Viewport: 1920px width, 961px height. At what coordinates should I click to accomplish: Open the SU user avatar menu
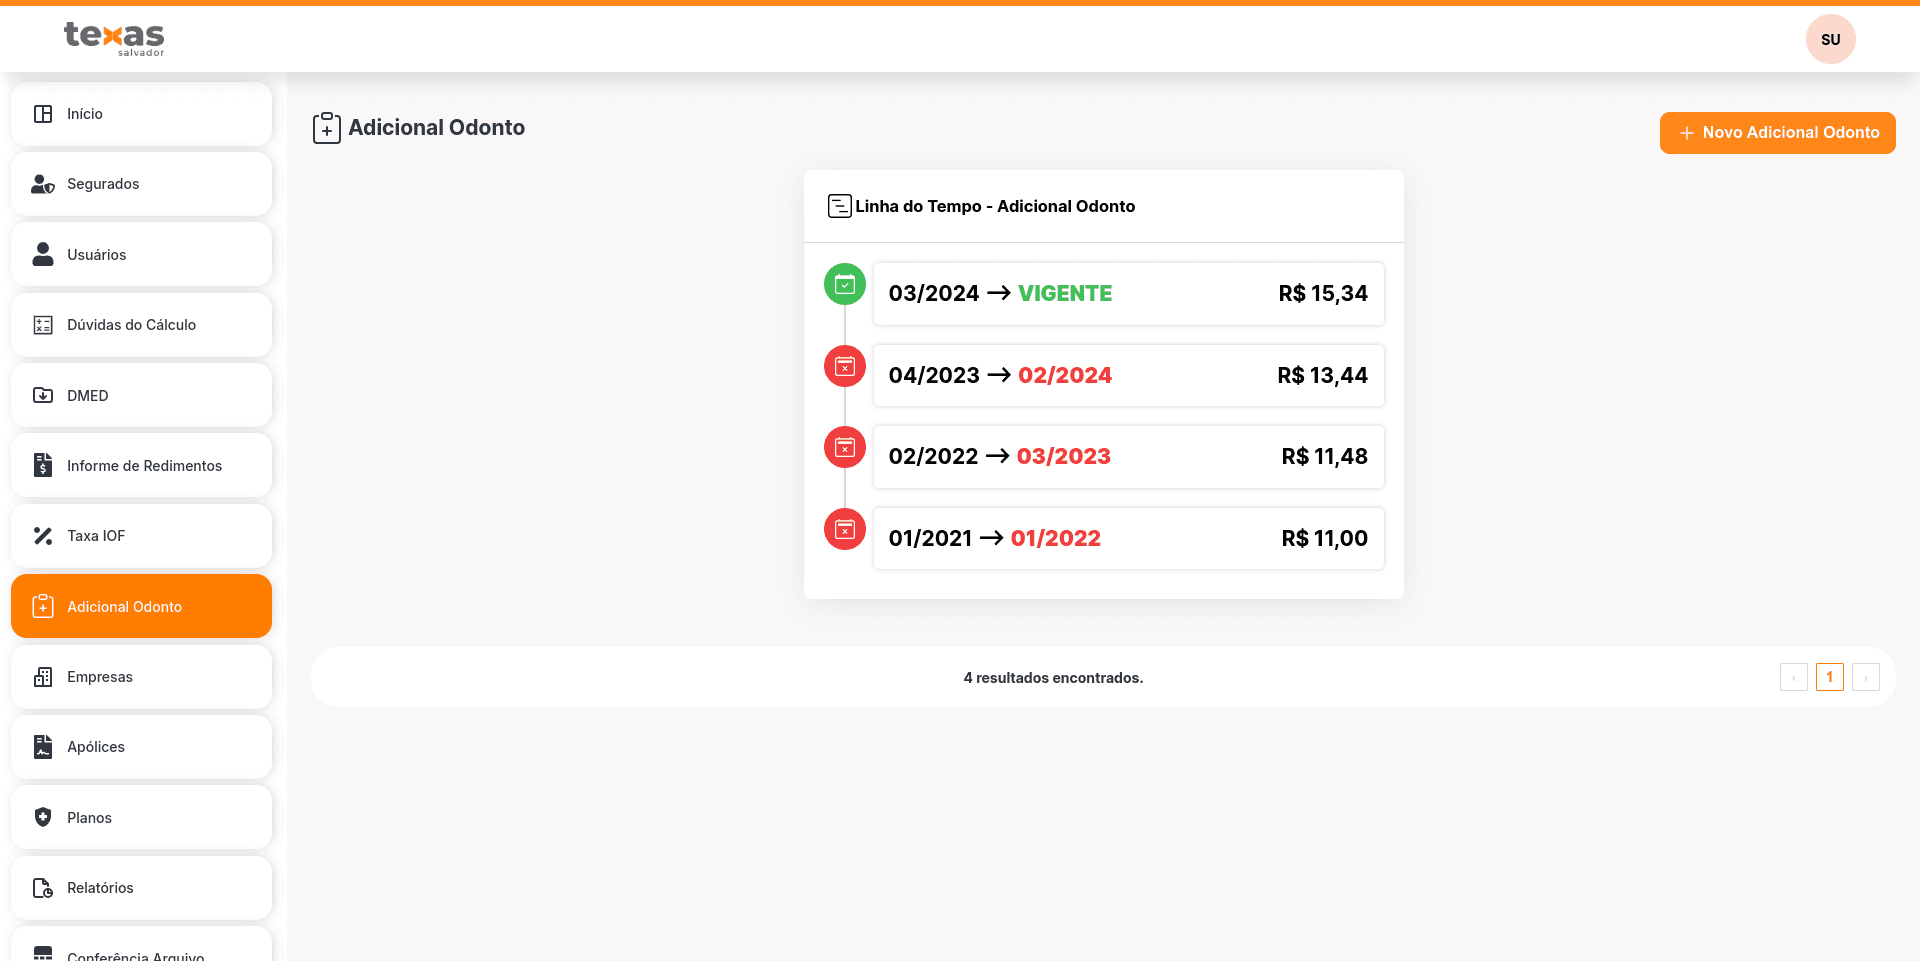tap(1830, 40)
